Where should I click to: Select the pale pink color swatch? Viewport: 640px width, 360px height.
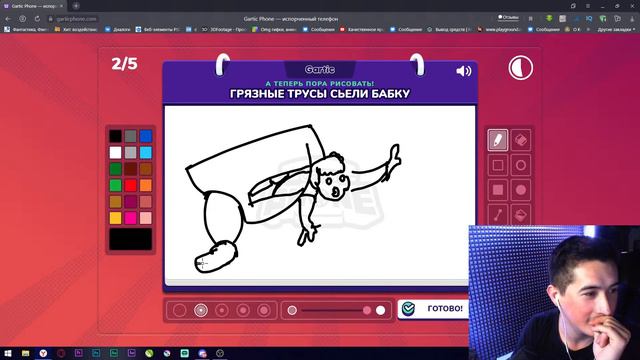pyautogui.click(x=146, y=218)
